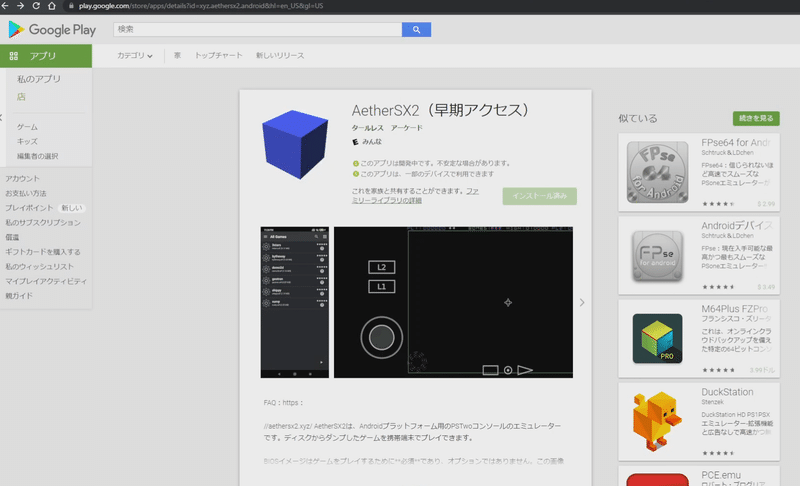Open the PCE.emu title link

(x=720, y=475)
